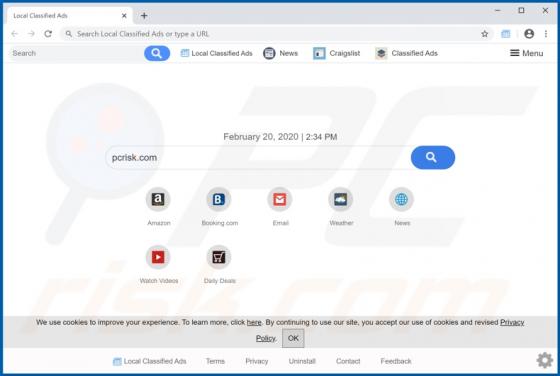Open the Uninstall footer link
Screen dimensions: 560x376
pos(302,361)
